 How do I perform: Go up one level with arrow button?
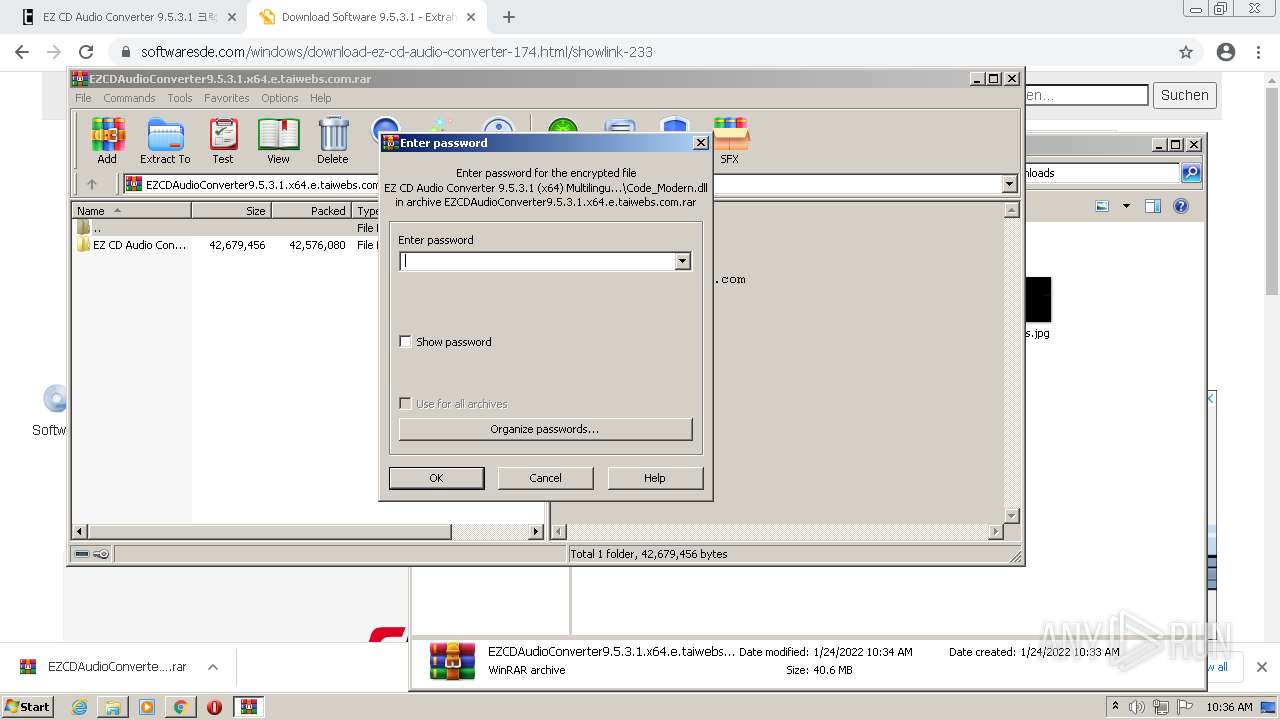92,184
